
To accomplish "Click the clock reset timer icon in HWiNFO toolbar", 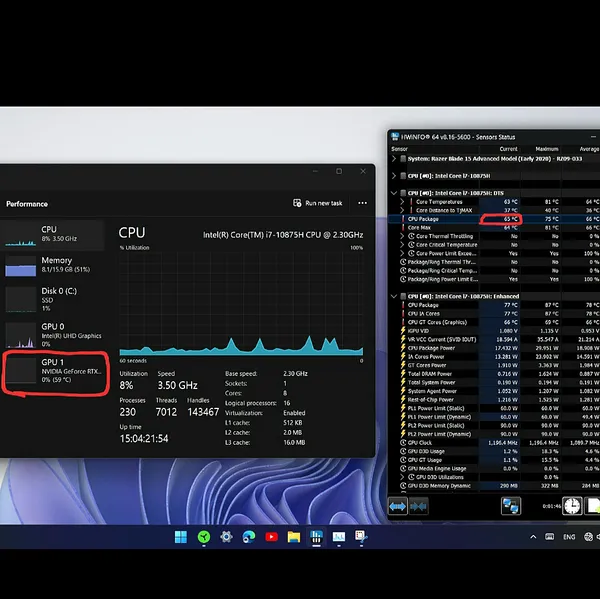I will (572, 506).
